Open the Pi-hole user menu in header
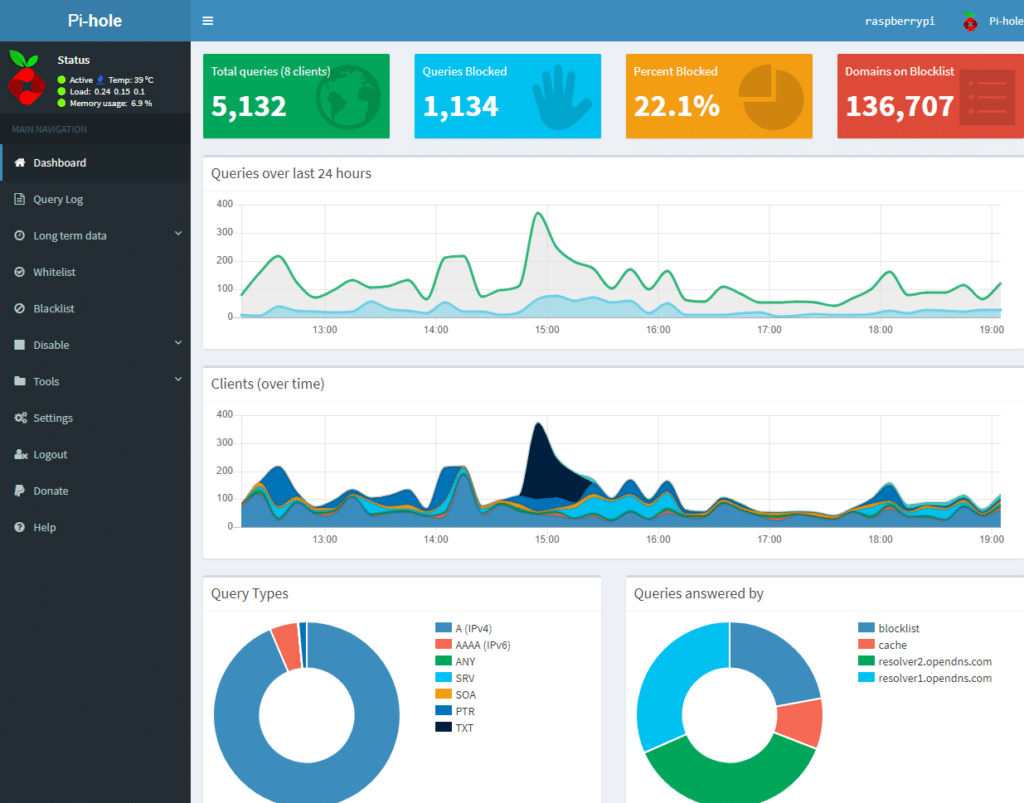Screen dimensions: 1024x803 pos(992,21)
